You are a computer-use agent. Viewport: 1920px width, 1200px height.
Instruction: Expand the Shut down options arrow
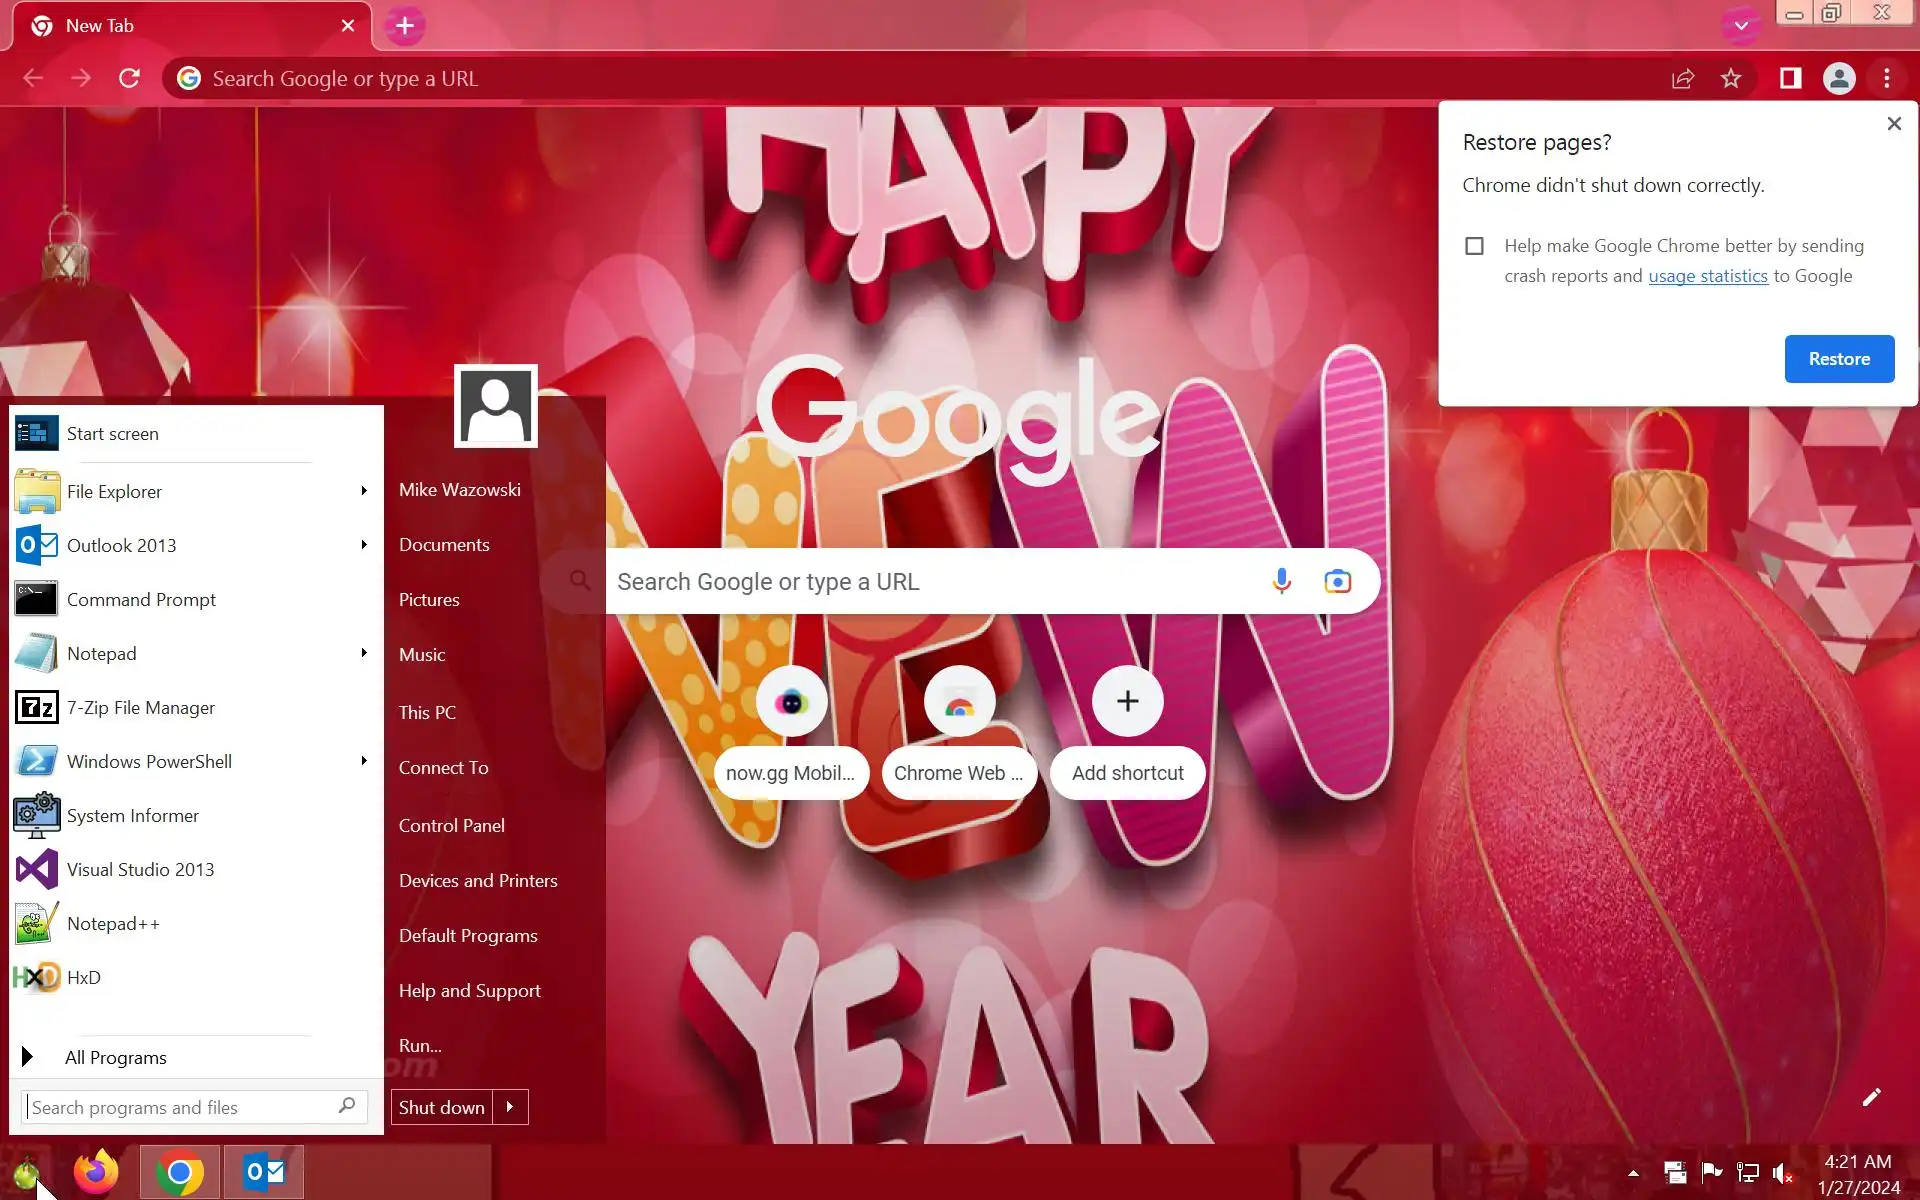coord(510,1107)
